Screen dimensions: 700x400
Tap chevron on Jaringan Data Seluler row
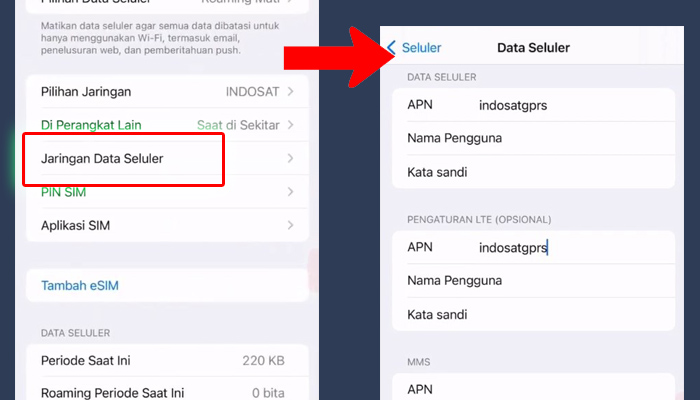click(291, 158)
